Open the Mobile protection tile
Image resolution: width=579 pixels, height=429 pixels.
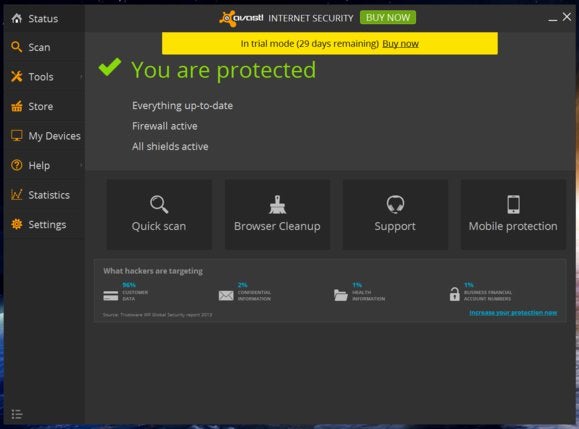(x=513, y=214)
